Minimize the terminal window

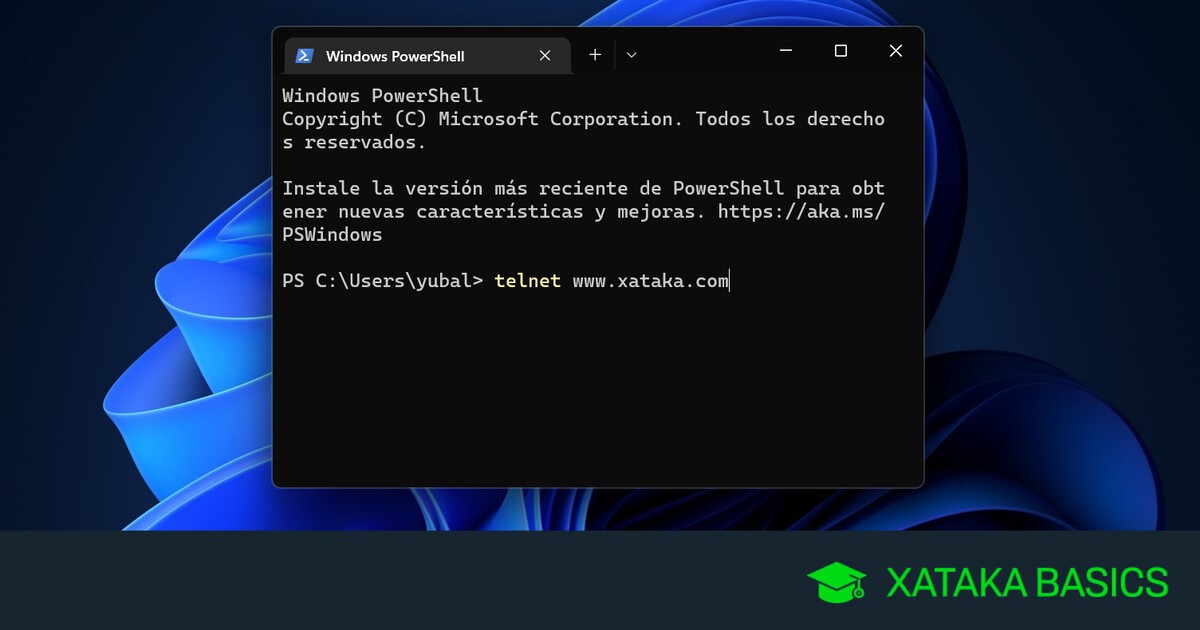(786, 51)
